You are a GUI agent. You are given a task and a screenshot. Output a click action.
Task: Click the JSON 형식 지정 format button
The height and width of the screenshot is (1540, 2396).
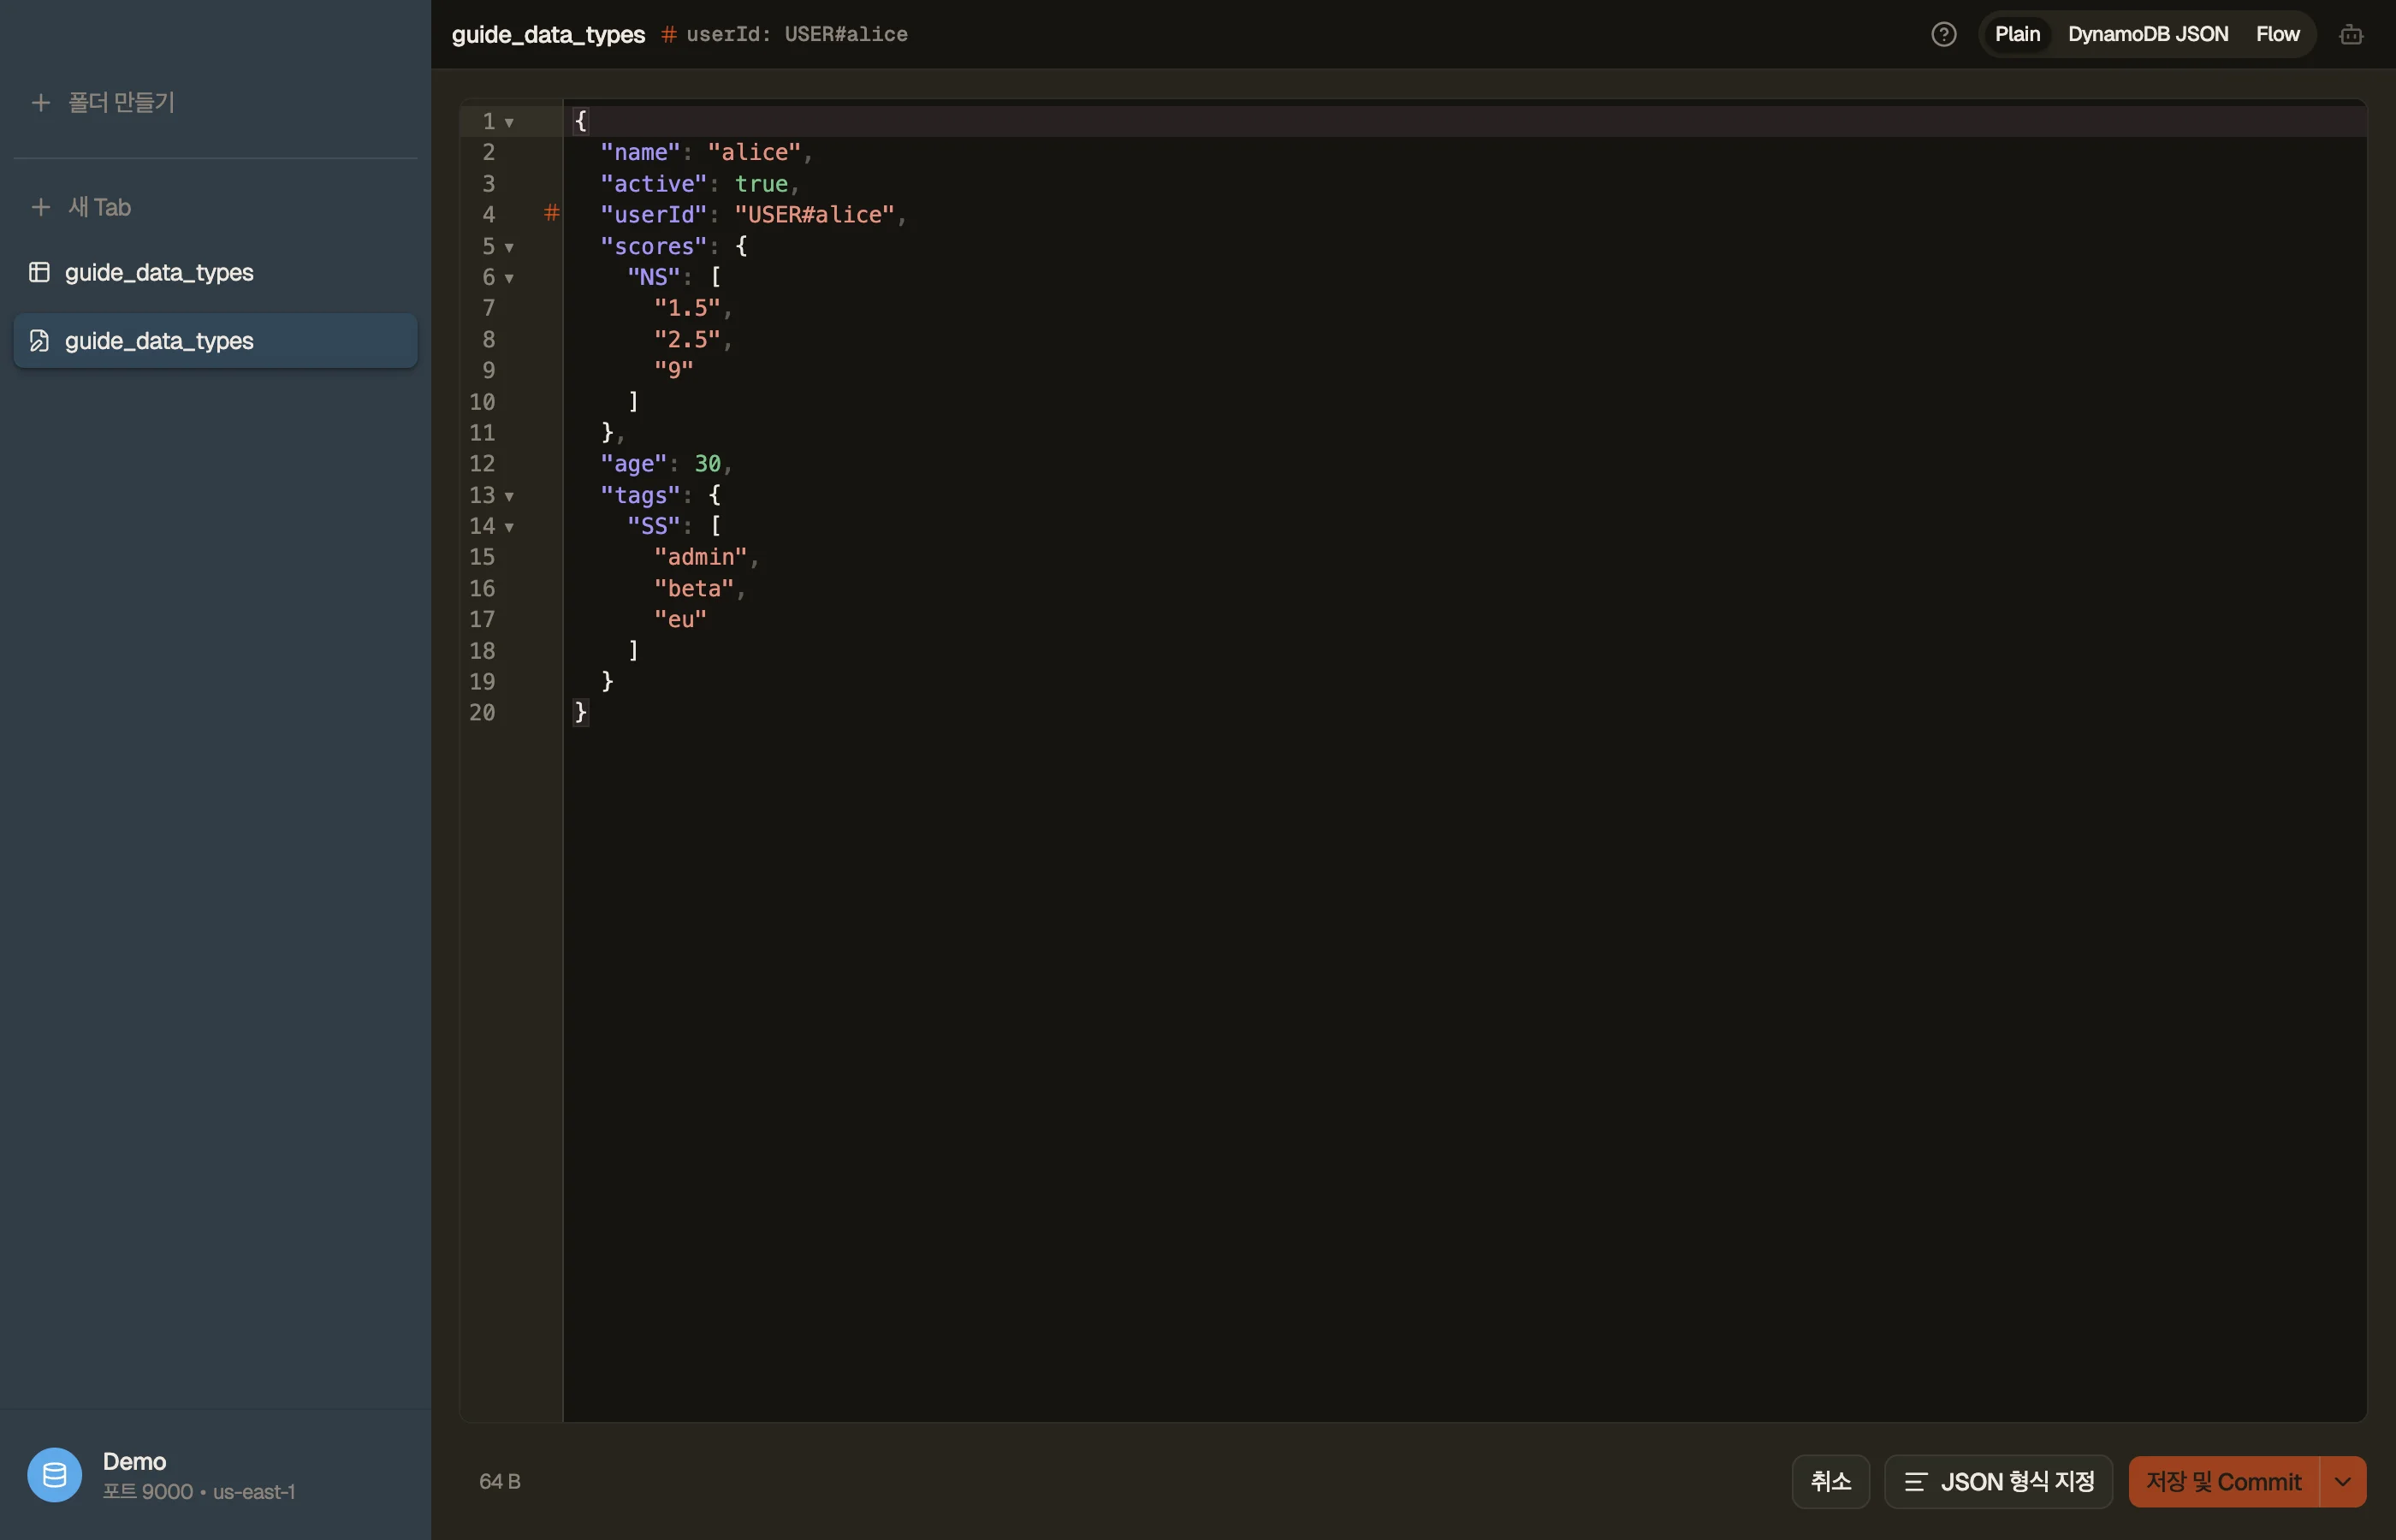coord(1998,1482)
